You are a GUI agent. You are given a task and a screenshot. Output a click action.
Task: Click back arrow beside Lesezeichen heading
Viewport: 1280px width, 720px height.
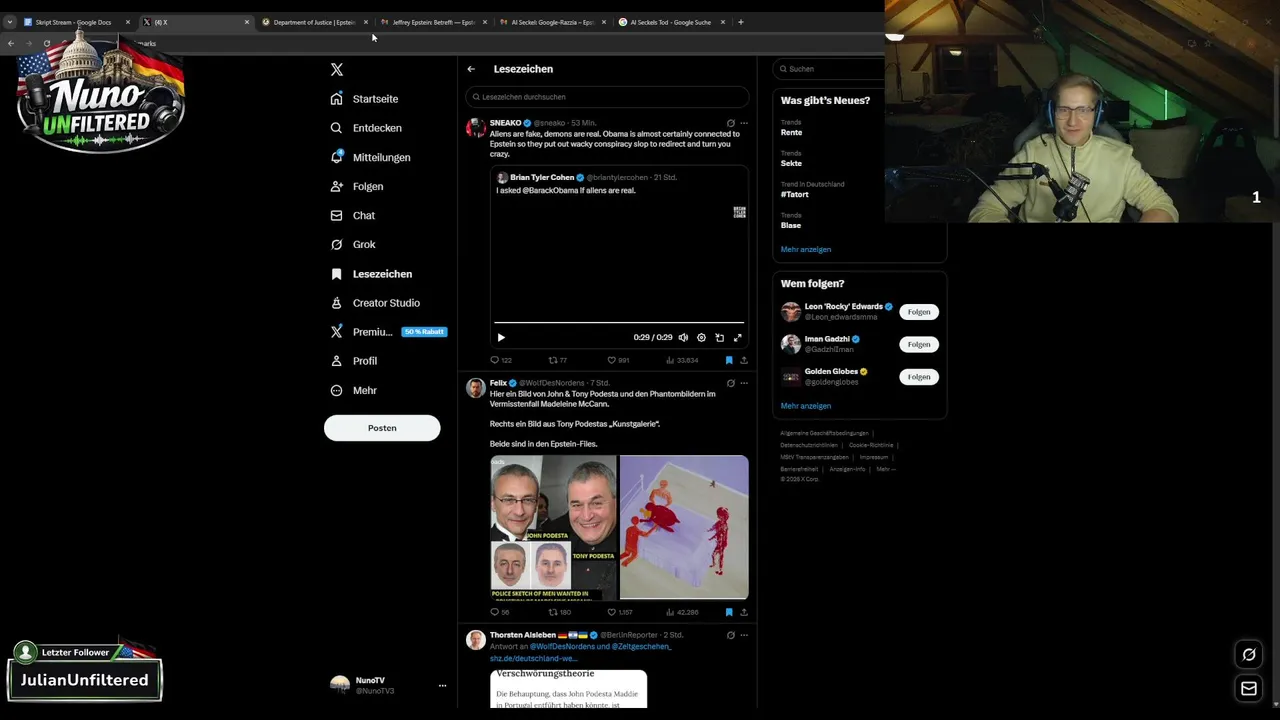(x=471, y=69)
